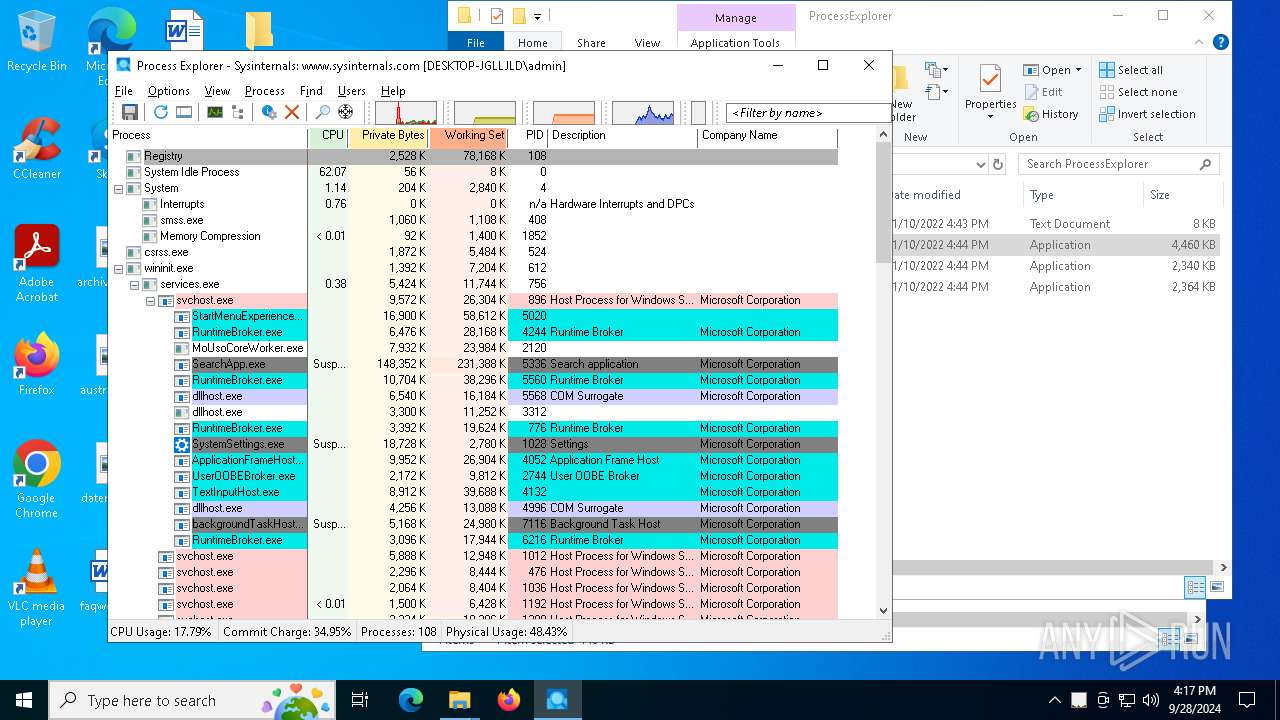The image size is (1280, 720).
Task: Click the Refresh Now toolbar icon
Action: (161, 112)
